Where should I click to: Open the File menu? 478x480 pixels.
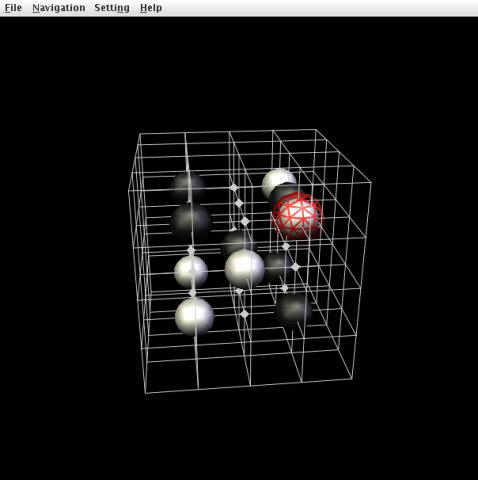13,8
